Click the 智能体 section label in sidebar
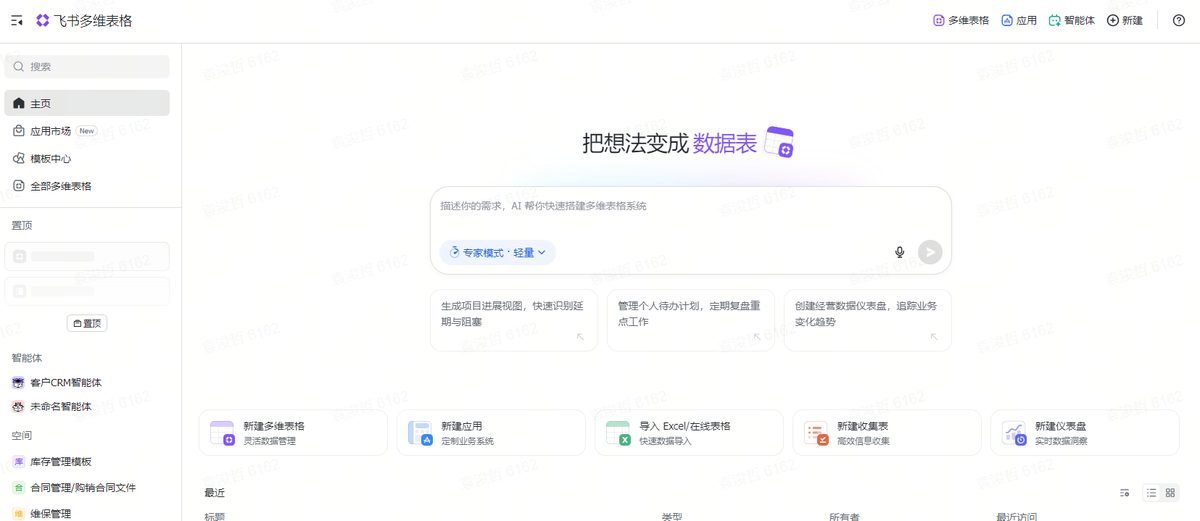Image resolution: width=1200 pixels, height=521 pixels. [x=26, y=357]
